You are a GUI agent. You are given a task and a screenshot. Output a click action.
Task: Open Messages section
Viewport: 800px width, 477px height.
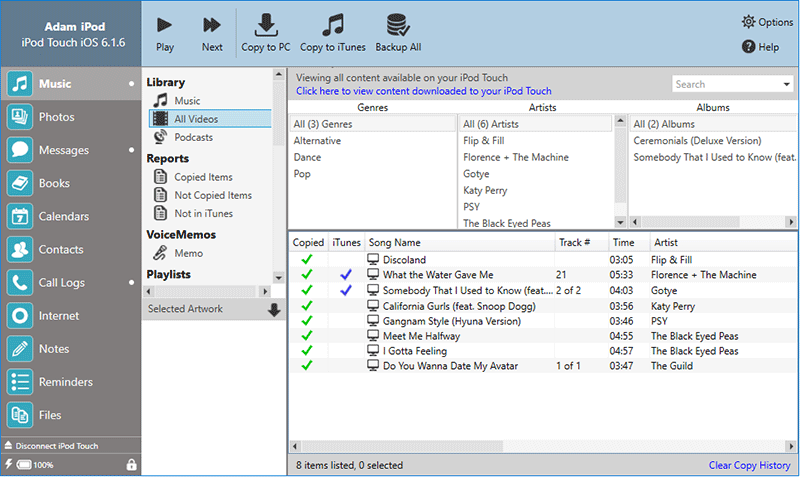click(71, 150)
